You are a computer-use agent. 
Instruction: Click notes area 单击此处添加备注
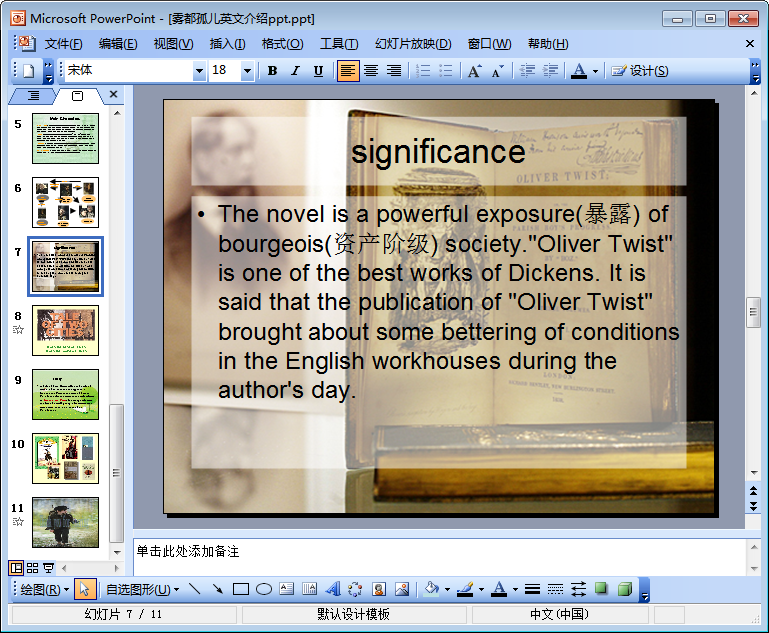tap(439, 557)
